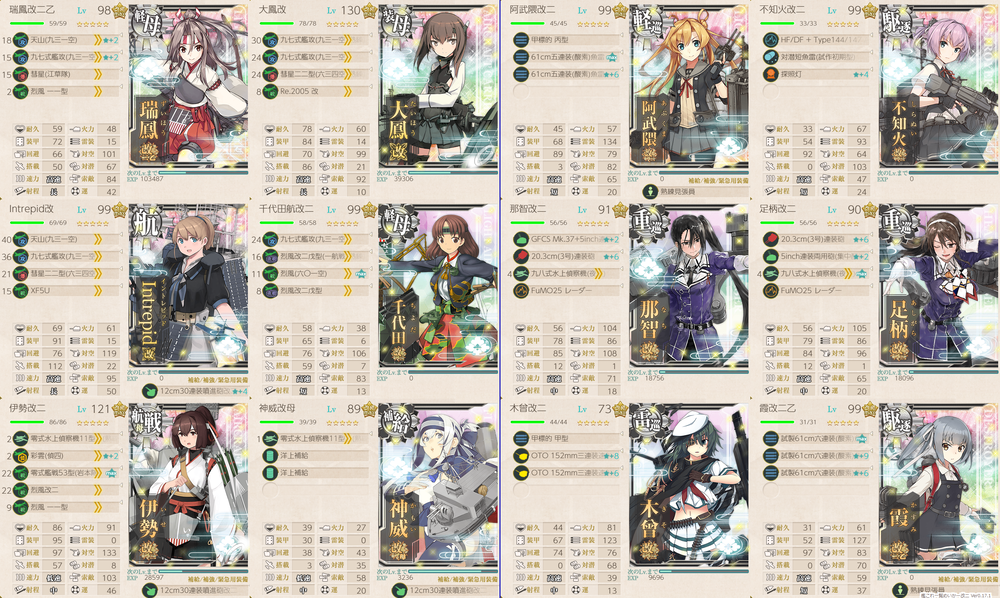
Task: Select the 彩雲(偵四) plane icon on 伊勢改二
Action: pyautogui.click(x=20, y=456)
